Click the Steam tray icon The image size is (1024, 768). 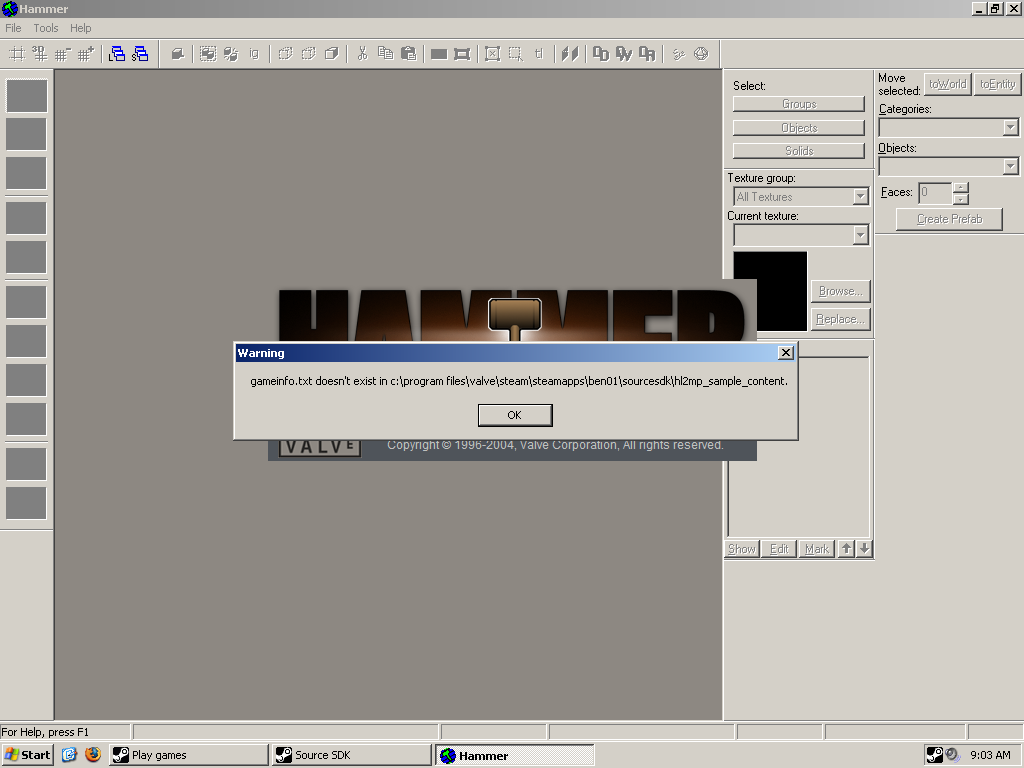pyautogui.click(x=935, y=756)
